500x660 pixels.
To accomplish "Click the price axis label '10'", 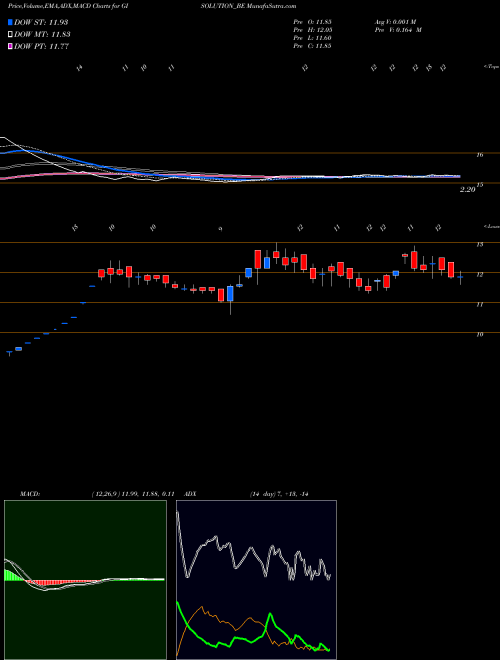I will click(479, 334).
